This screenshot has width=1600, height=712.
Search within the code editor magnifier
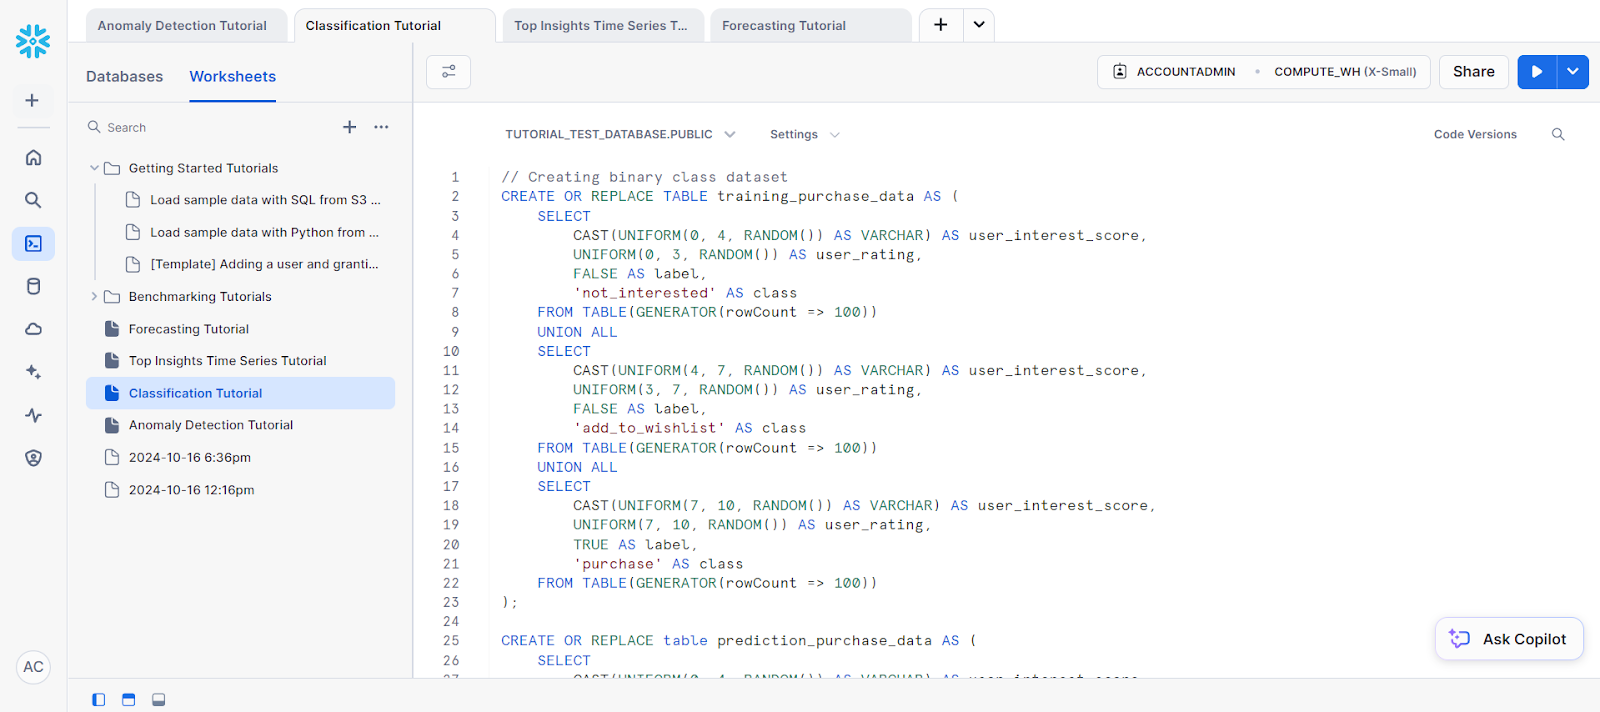pos(1558,134)
